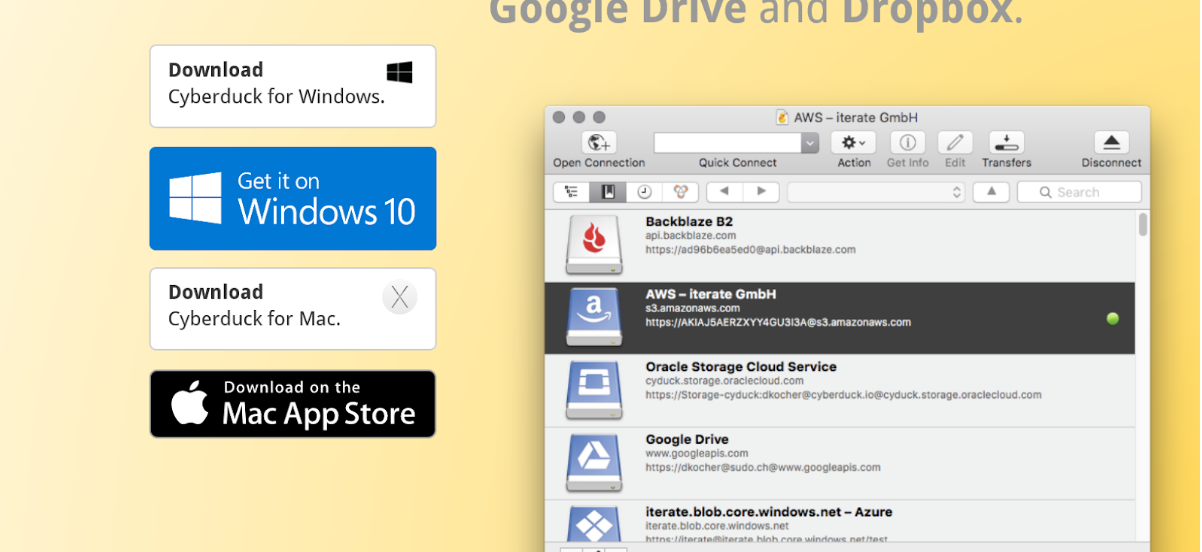This screenshot has height=552, width=1202.
Task: Click the Disconnect eject icon
Action: coord(1111,143)
